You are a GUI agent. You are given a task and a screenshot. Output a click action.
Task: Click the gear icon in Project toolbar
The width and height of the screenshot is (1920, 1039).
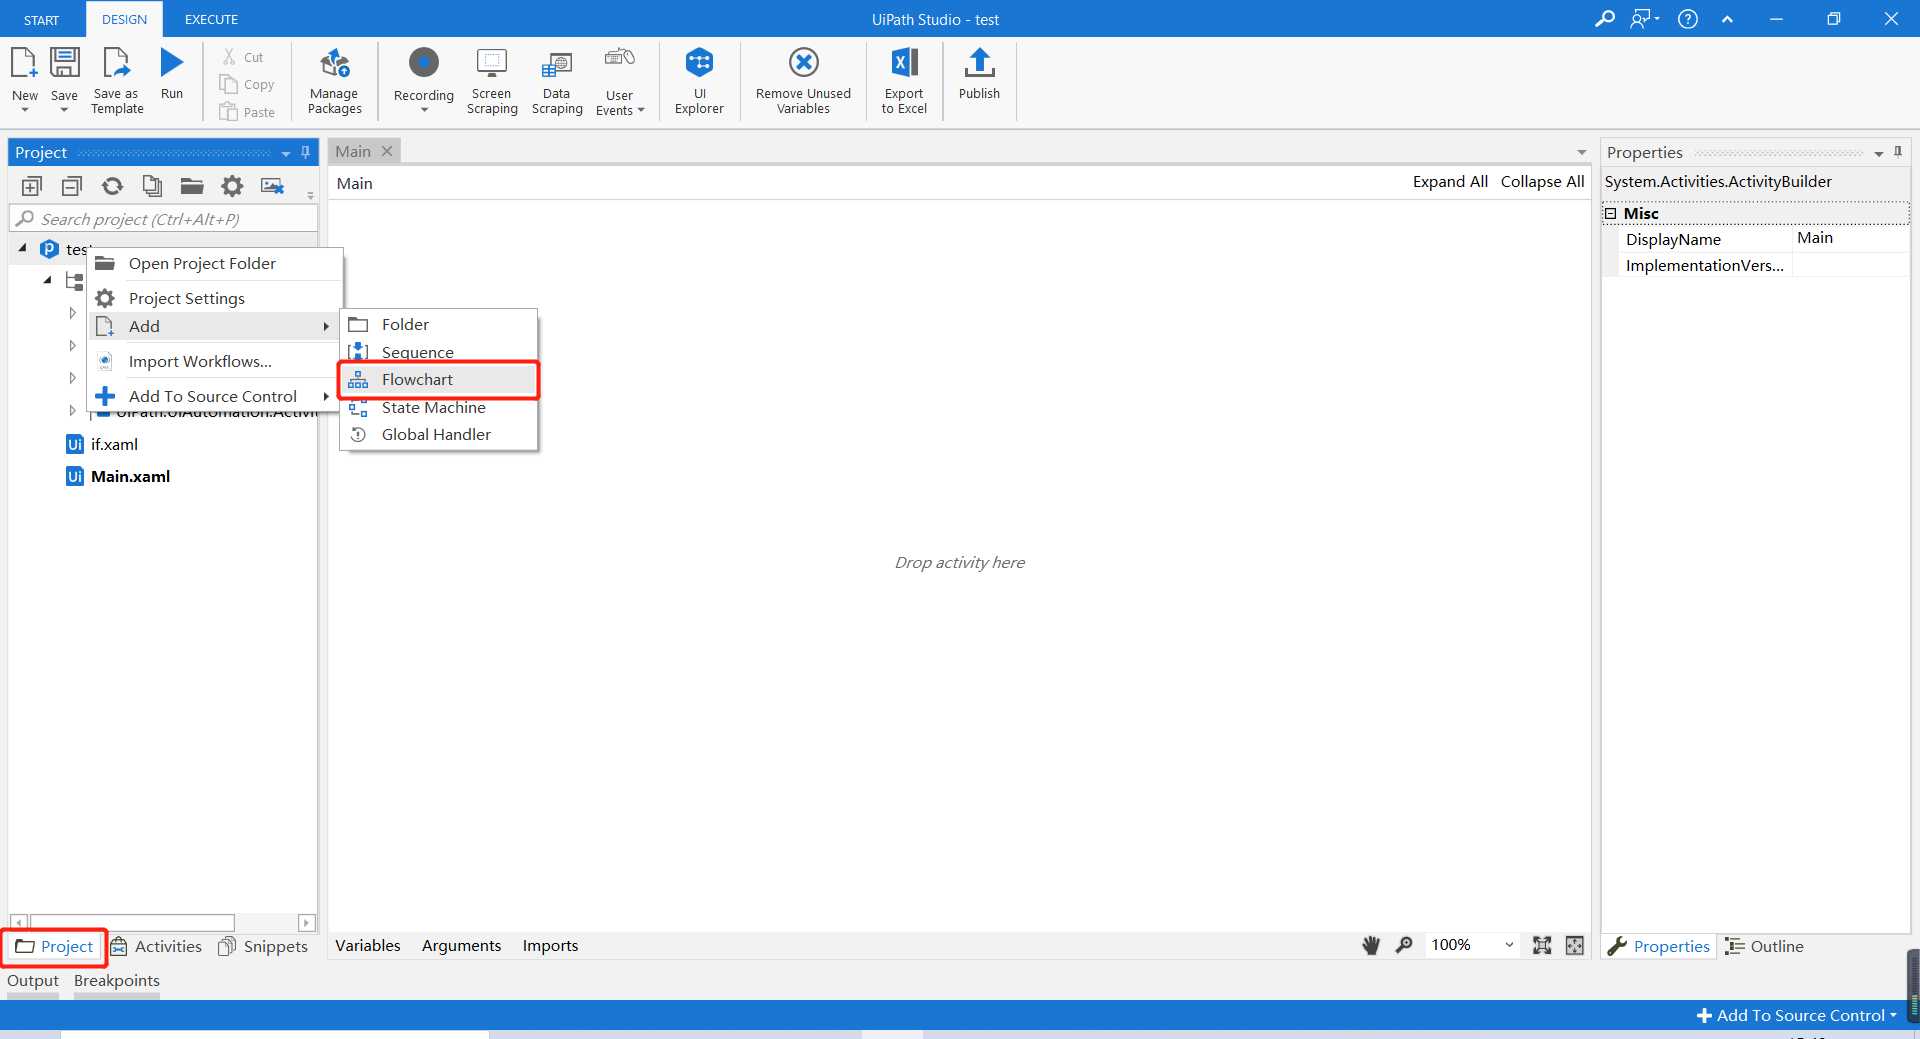pos(232,186)
